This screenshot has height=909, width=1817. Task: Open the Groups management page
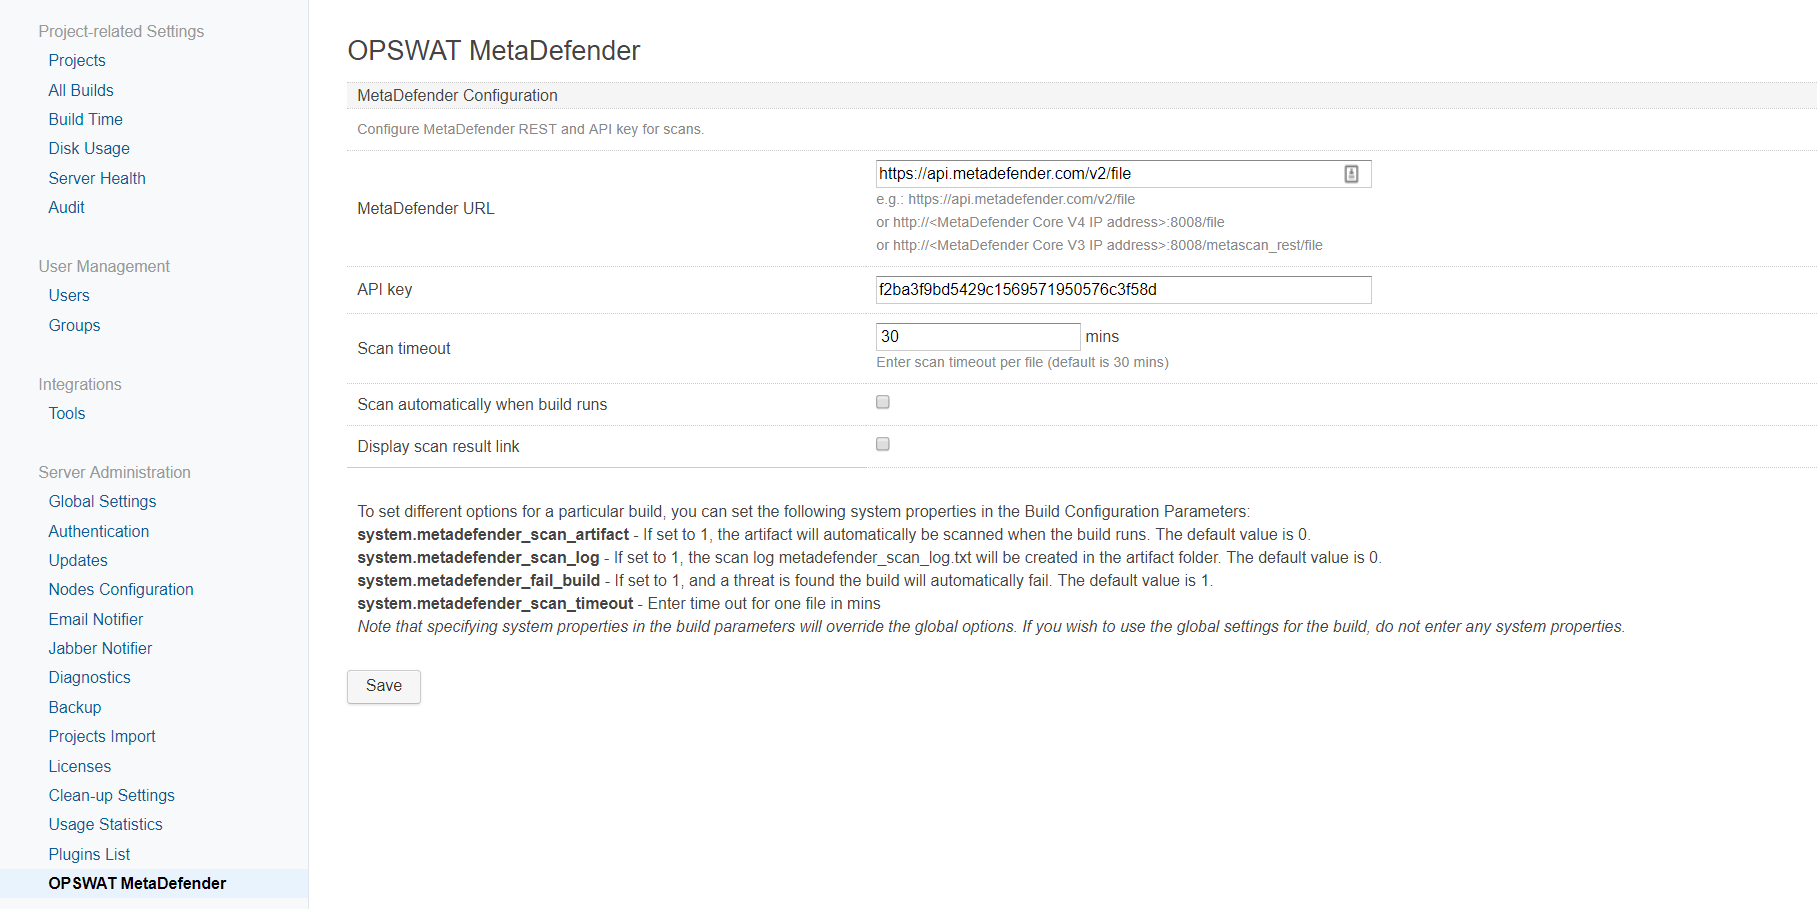[74, 325]
